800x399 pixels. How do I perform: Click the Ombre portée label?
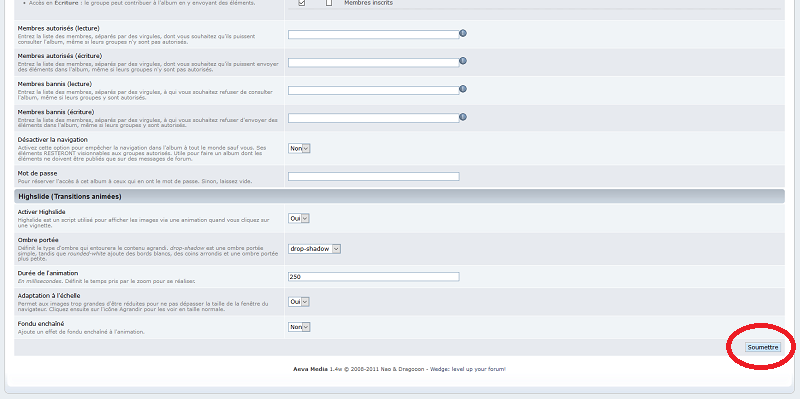click(x=38, y=240)
